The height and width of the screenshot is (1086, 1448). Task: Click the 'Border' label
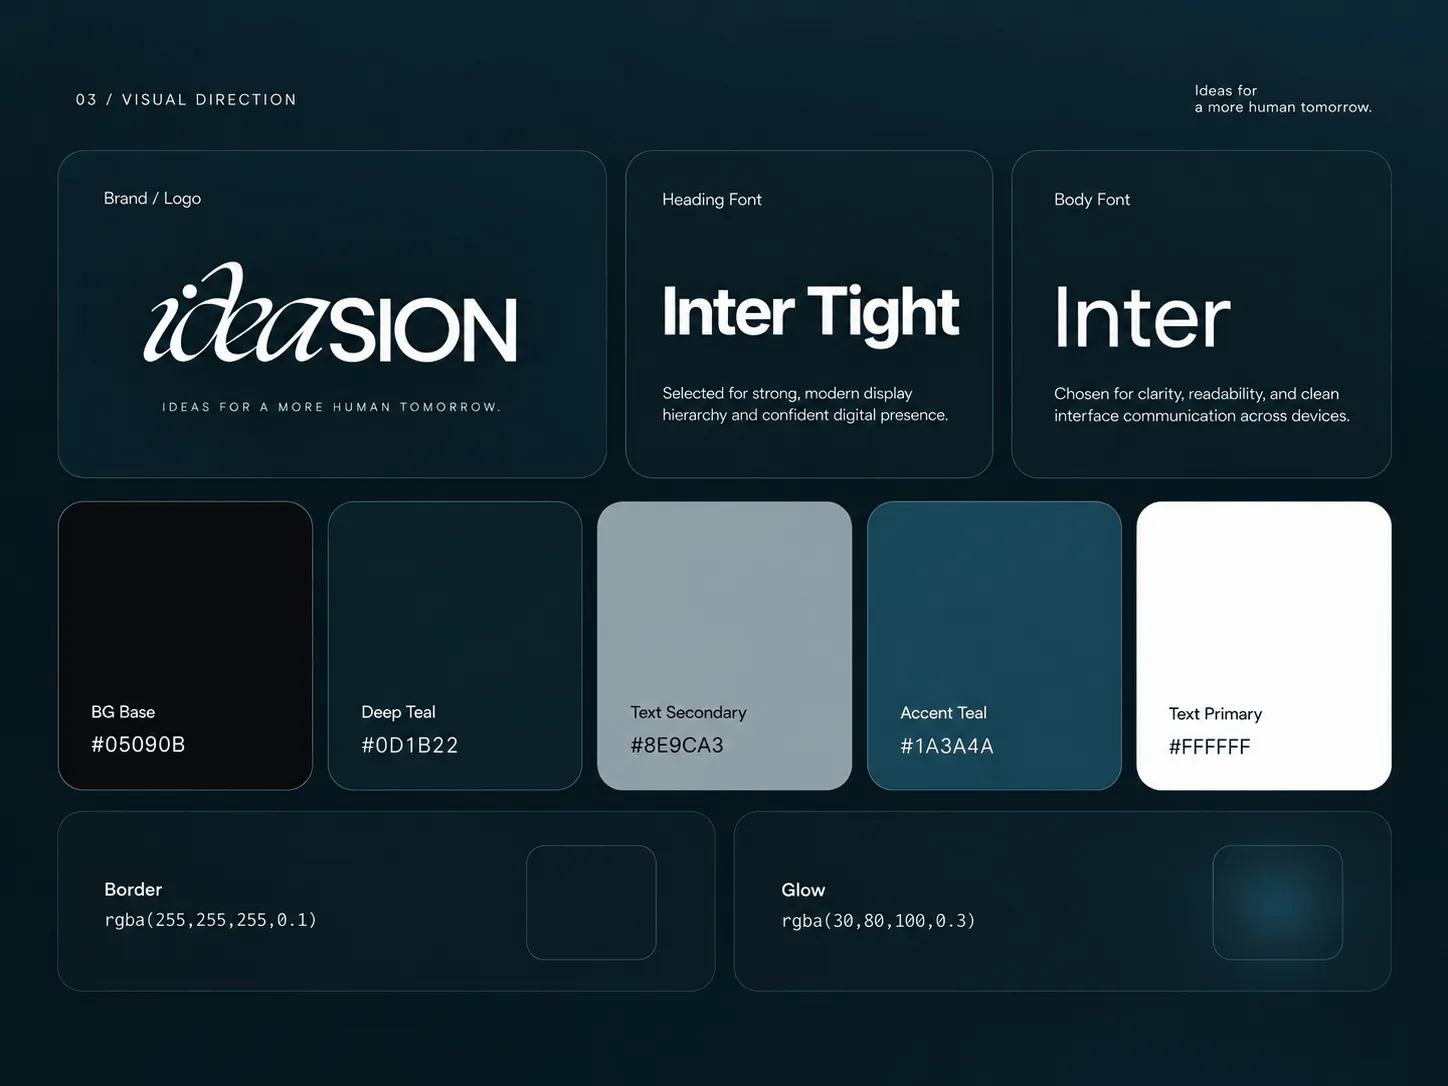(x=133, y=889)
